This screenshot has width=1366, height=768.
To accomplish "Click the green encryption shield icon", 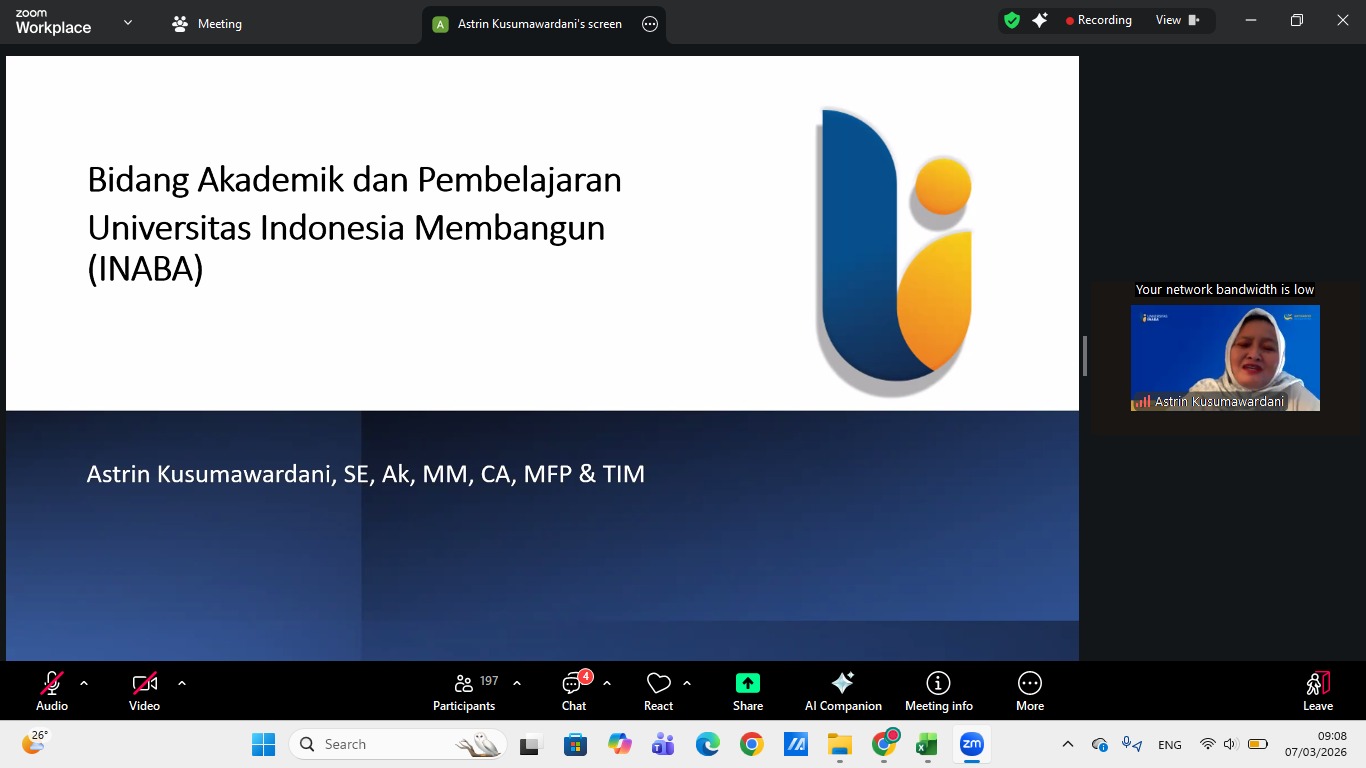I will 1012,20.
